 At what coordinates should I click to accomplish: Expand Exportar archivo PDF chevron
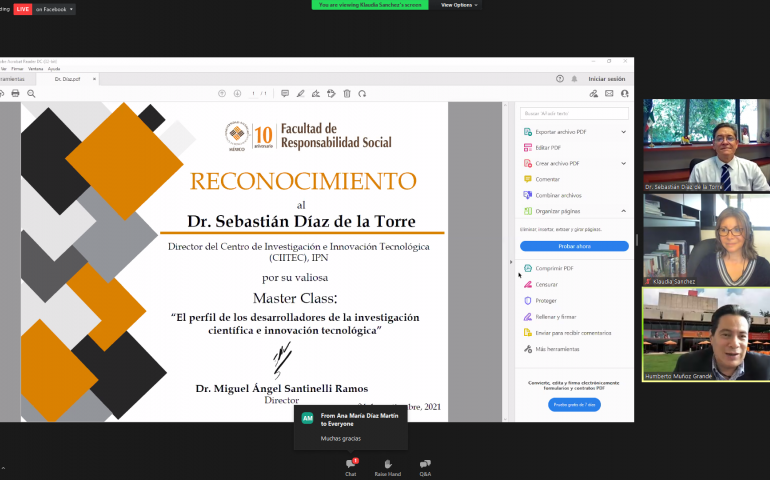tap(624, 132)
